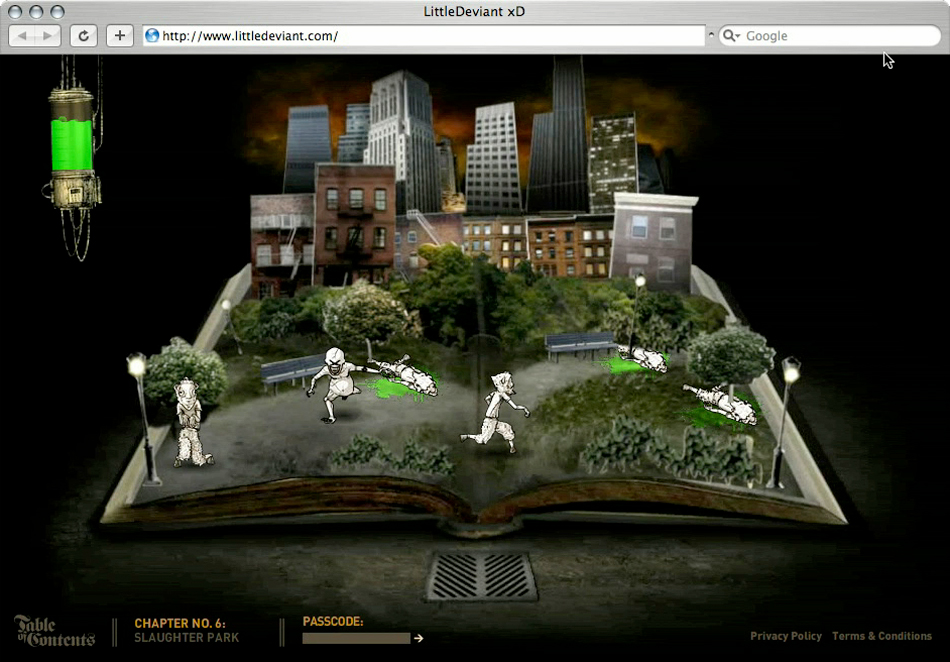Open the Privacy Policy link
This screenshot has width=950, height=662.
[x=786, y=636]
